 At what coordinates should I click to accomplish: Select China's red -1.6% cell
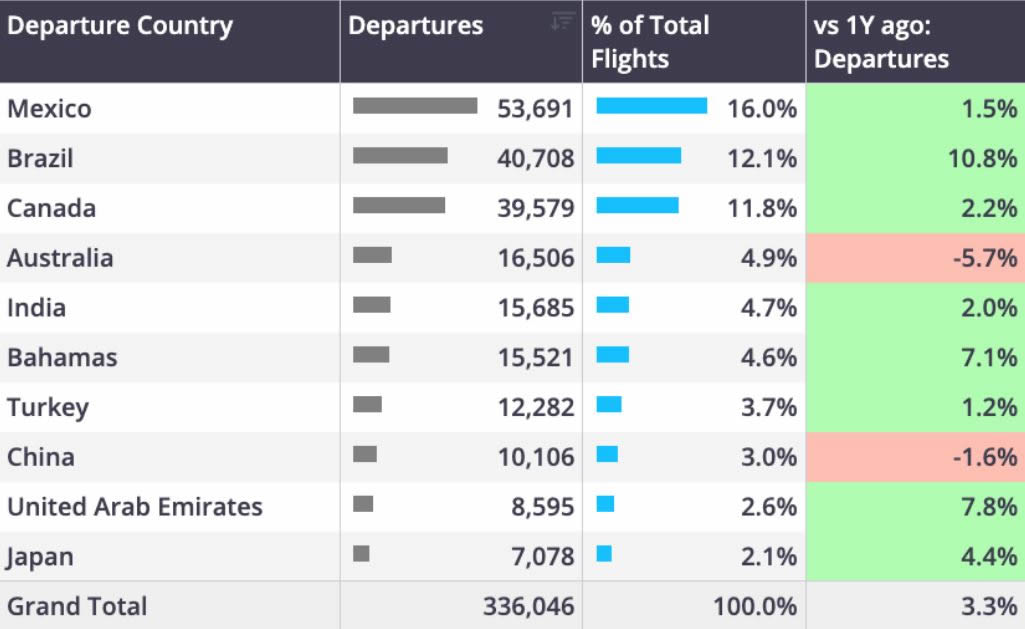coord(915,457)
